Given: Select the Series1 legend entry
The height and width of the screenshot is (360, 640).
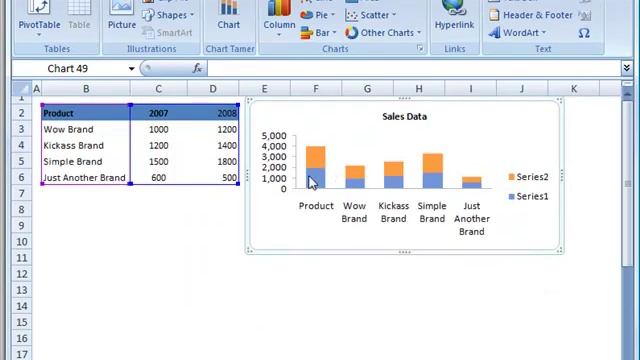Looking at the screenshot, I should tap(528, 196).
